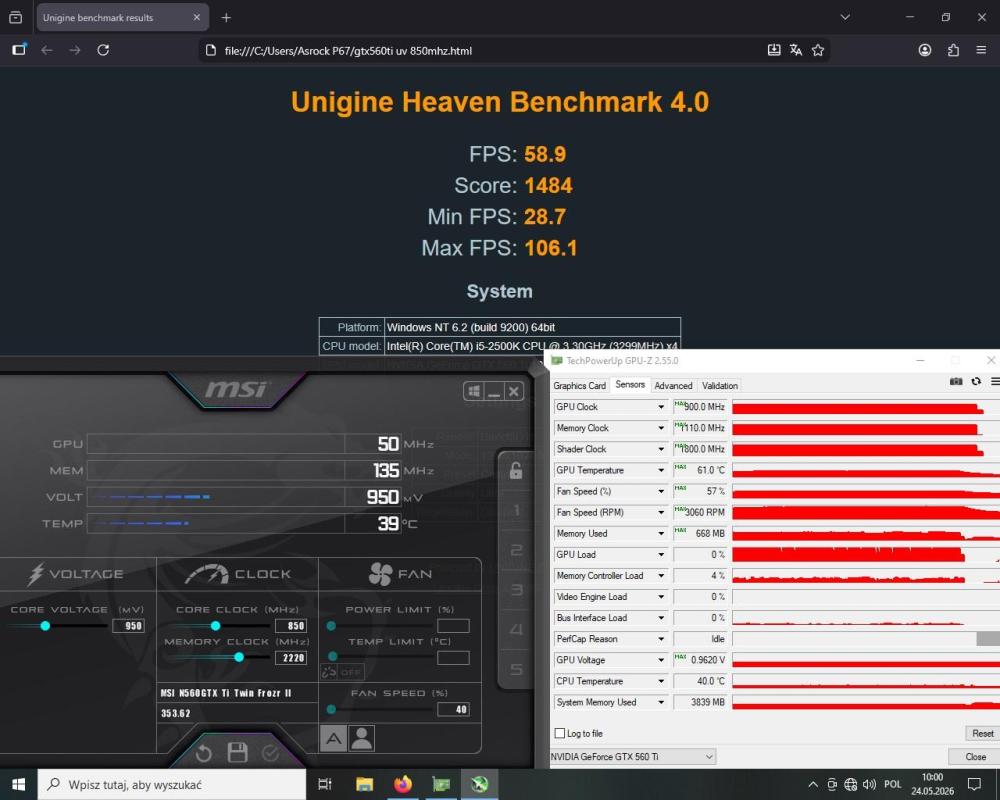This screenshot has height=800, width=1000.
Task: Adjust the core clock slider handle
Action: point(216,626)
